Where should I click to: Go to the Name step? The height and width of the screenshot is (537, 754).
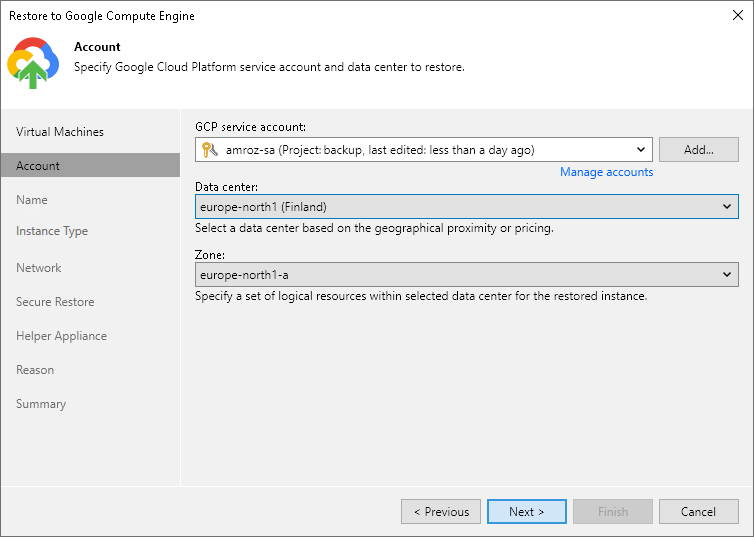click(32, 200)
